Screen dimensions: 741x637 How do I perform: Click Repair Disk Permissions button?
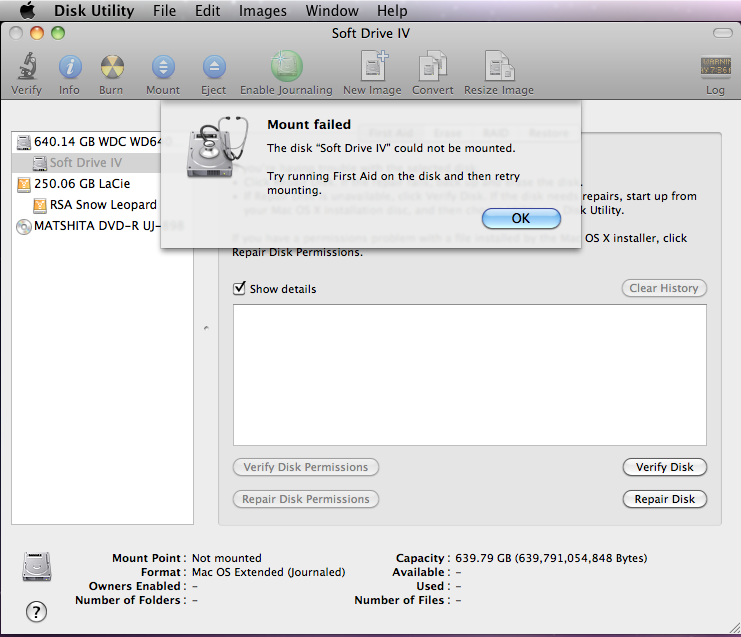tap(306, 499)
